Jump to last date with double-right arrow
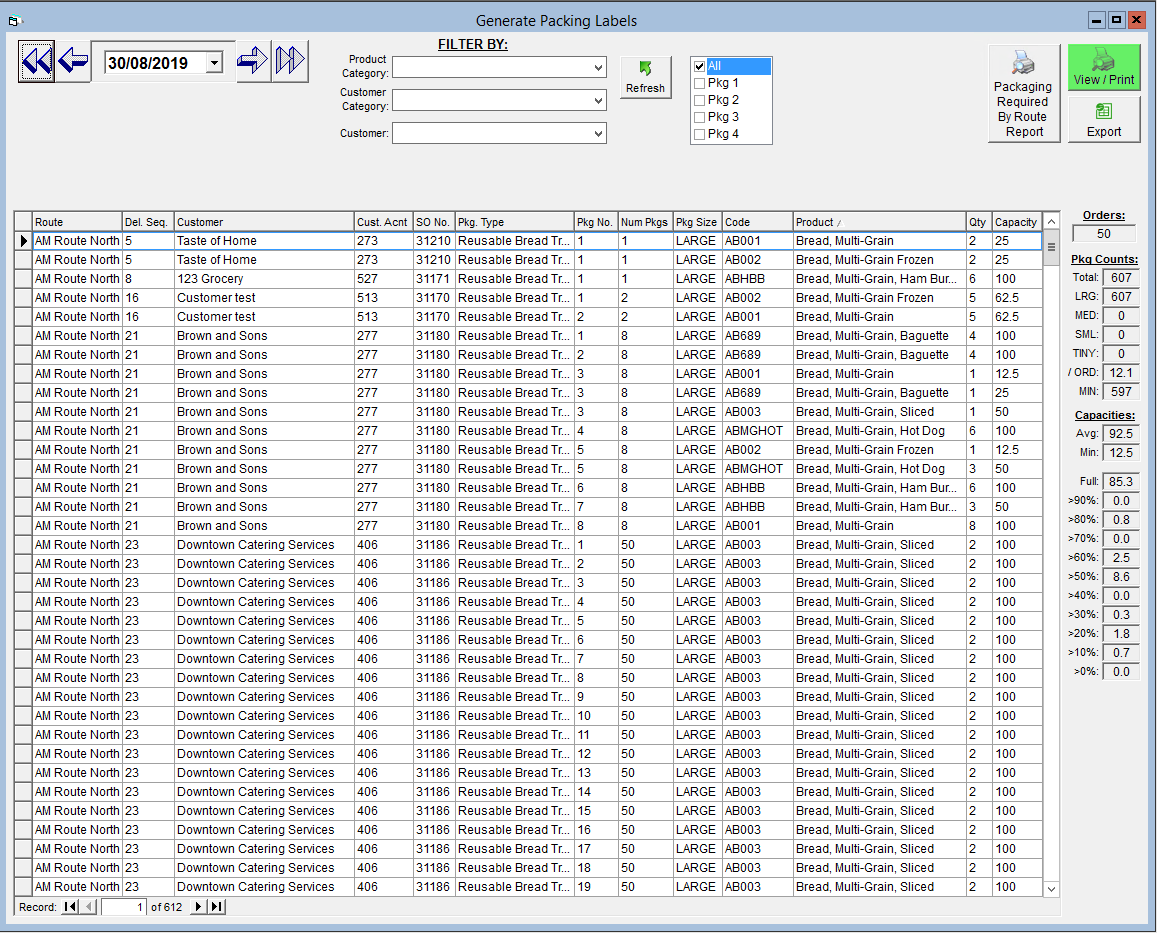1157x934 pixels. tap(290, 61)
